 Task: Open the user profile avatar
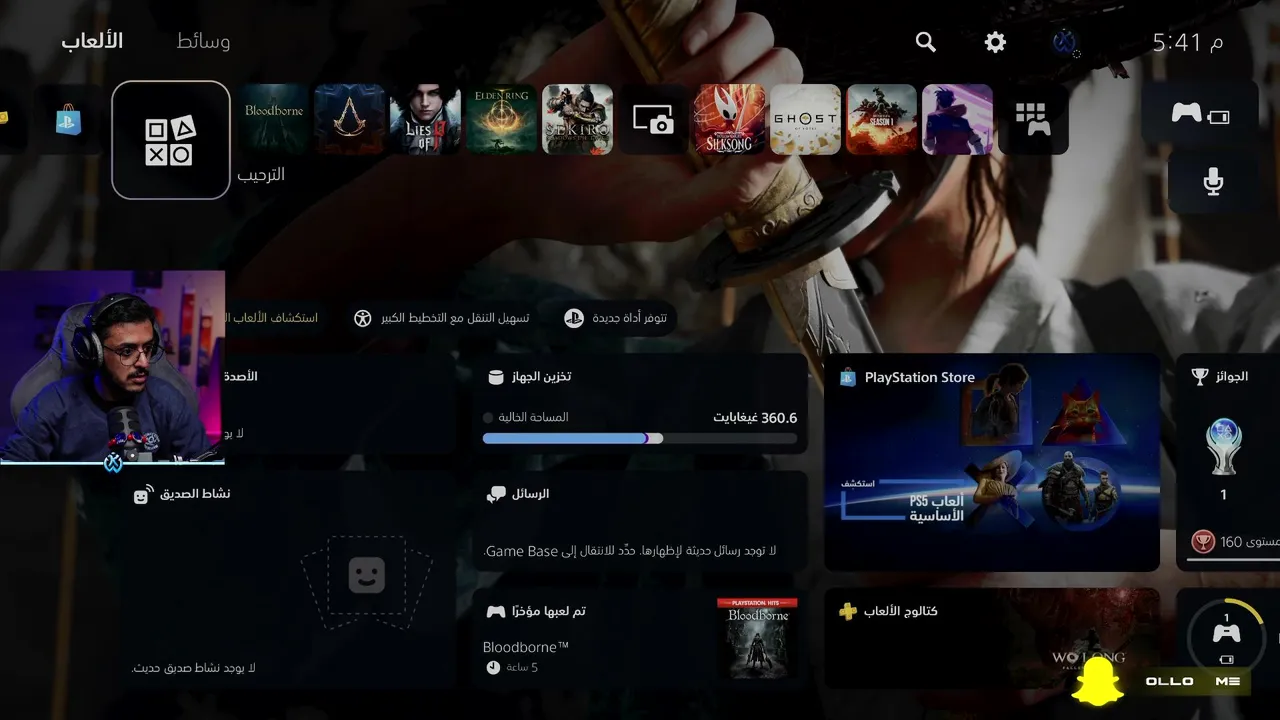(x=1064, y=42)
